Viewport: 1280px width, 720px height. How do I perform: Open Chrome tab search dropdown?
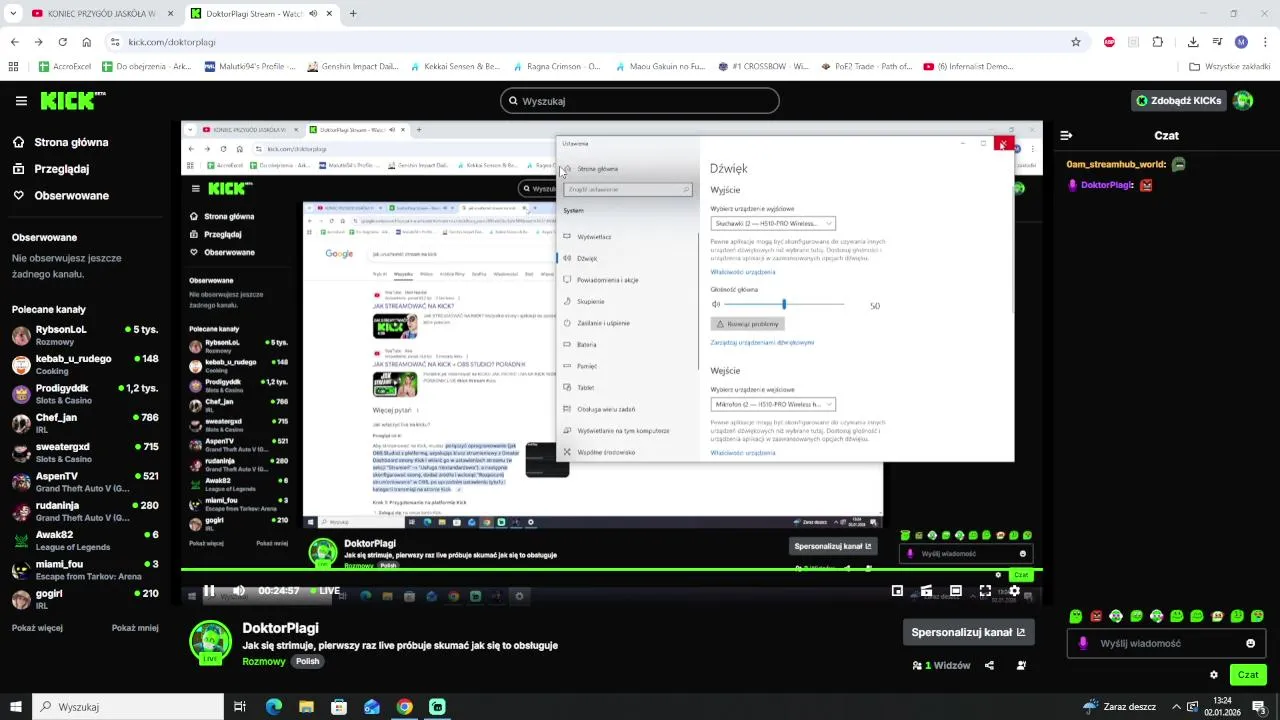coord(13,14)
